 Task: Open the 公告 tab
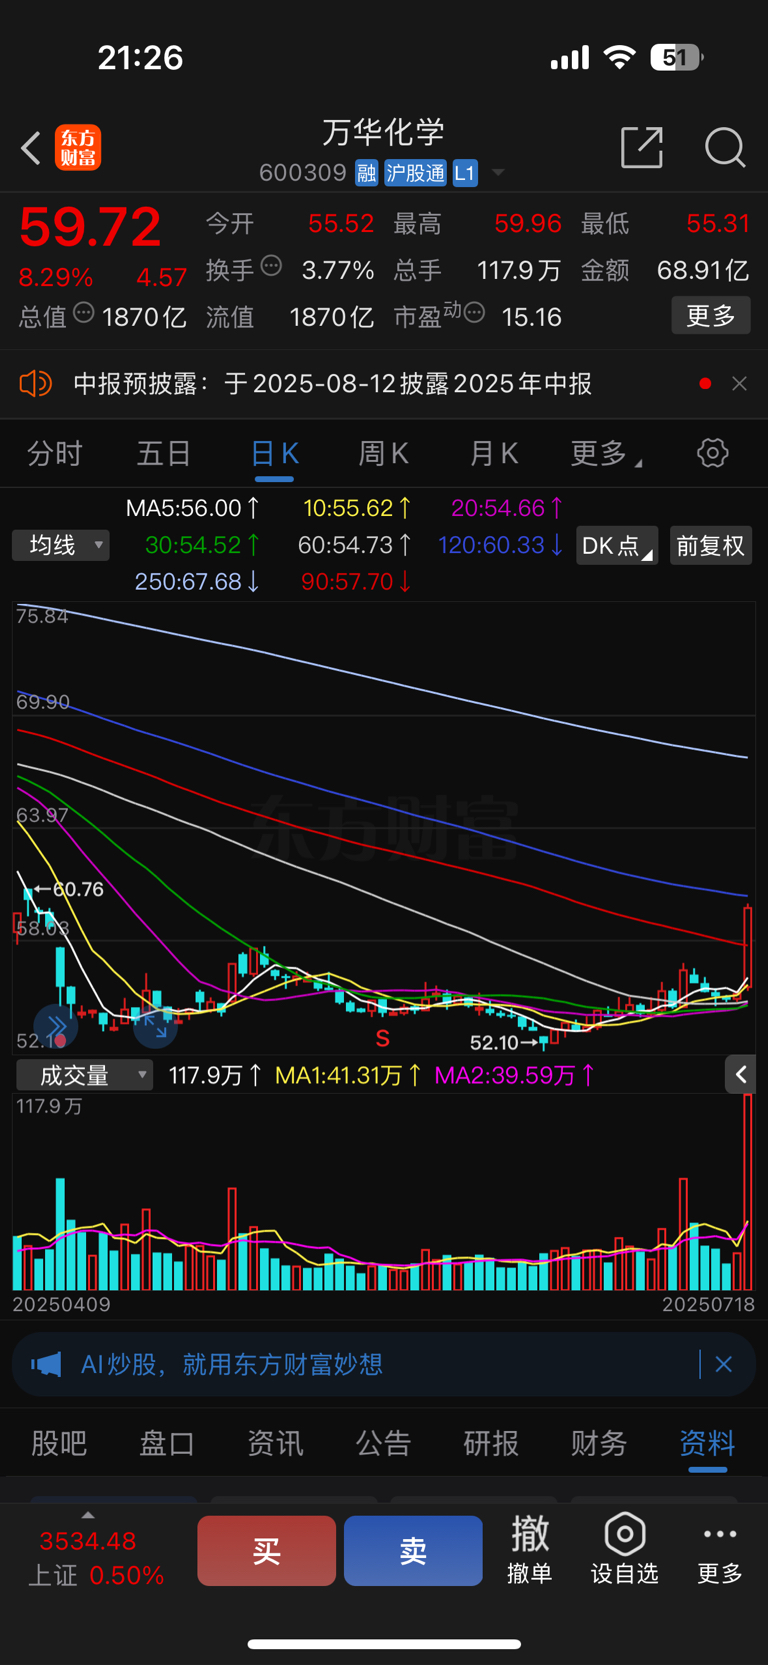tap(383, 1443)
